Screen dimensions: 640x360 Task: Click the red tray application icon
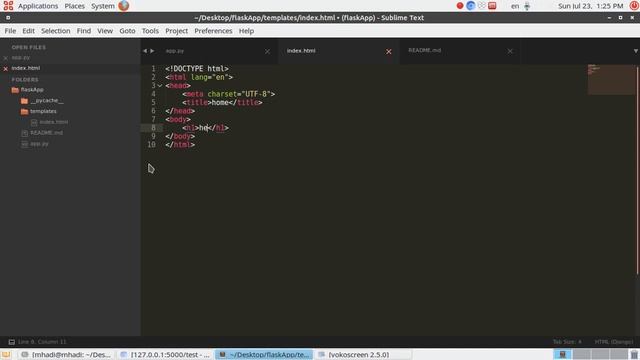pos(492,6)
